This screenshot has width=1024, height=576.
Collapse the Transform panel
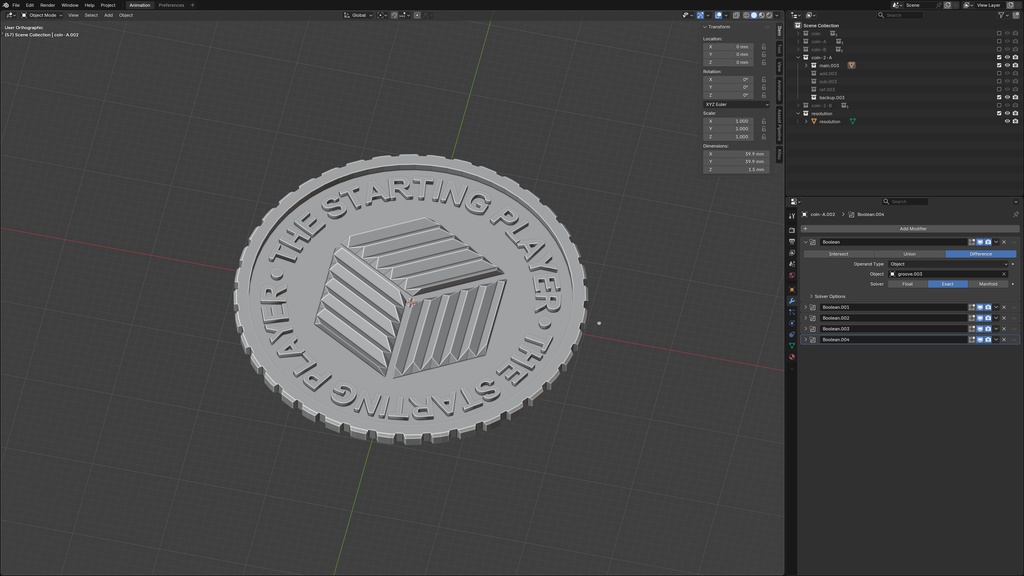[716, 27]
